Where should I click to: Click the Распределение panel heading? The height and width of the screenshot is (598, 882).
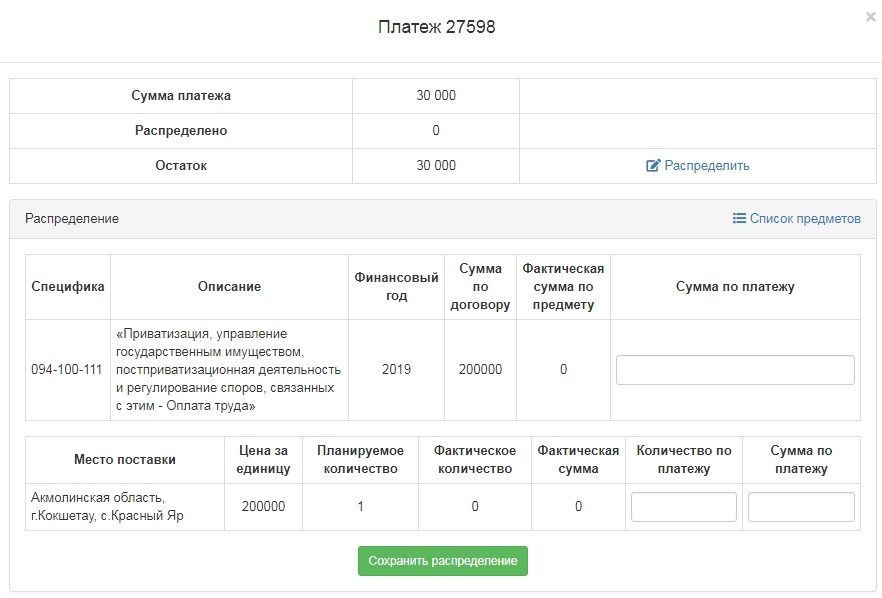click(x=72, y=218)
